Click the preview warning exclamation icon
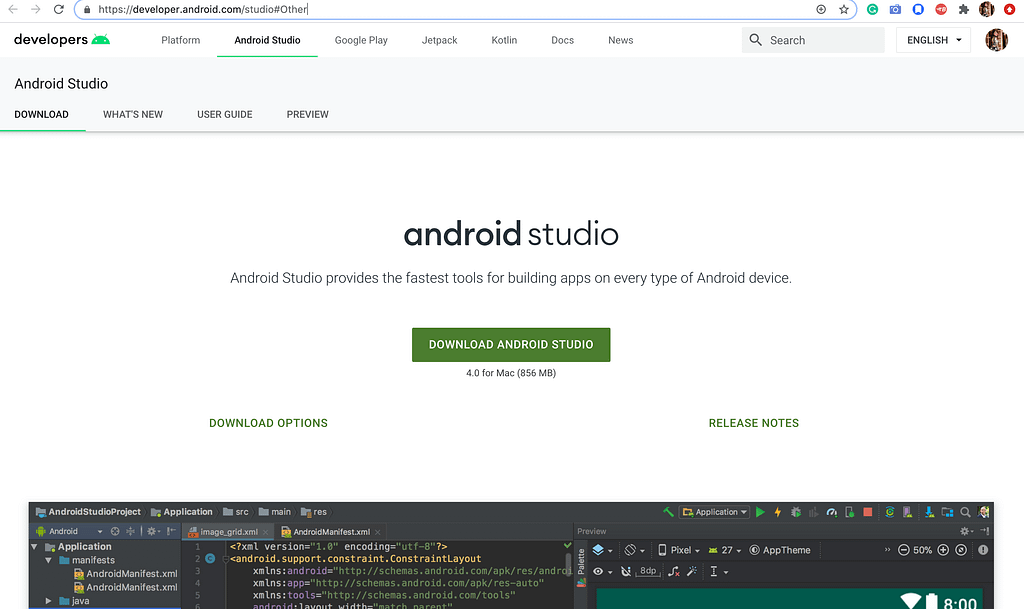Viewport: 1024px width, 609px height. [x=984, y=550]
